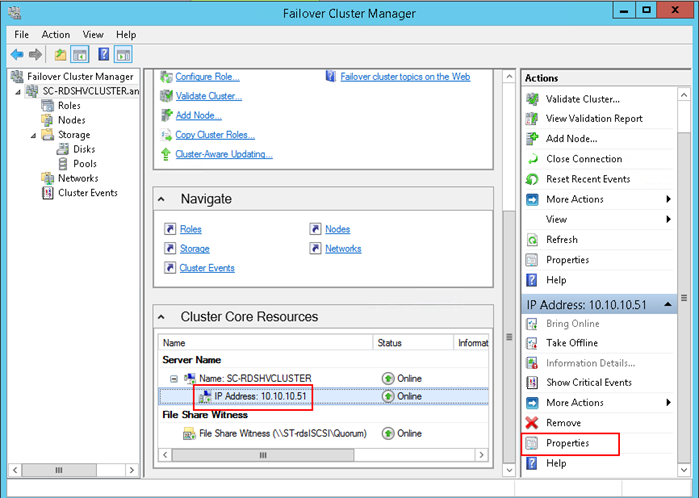699x498 pixels.
Task: Click Reset Recent Events action
Action: coord(588,179)
